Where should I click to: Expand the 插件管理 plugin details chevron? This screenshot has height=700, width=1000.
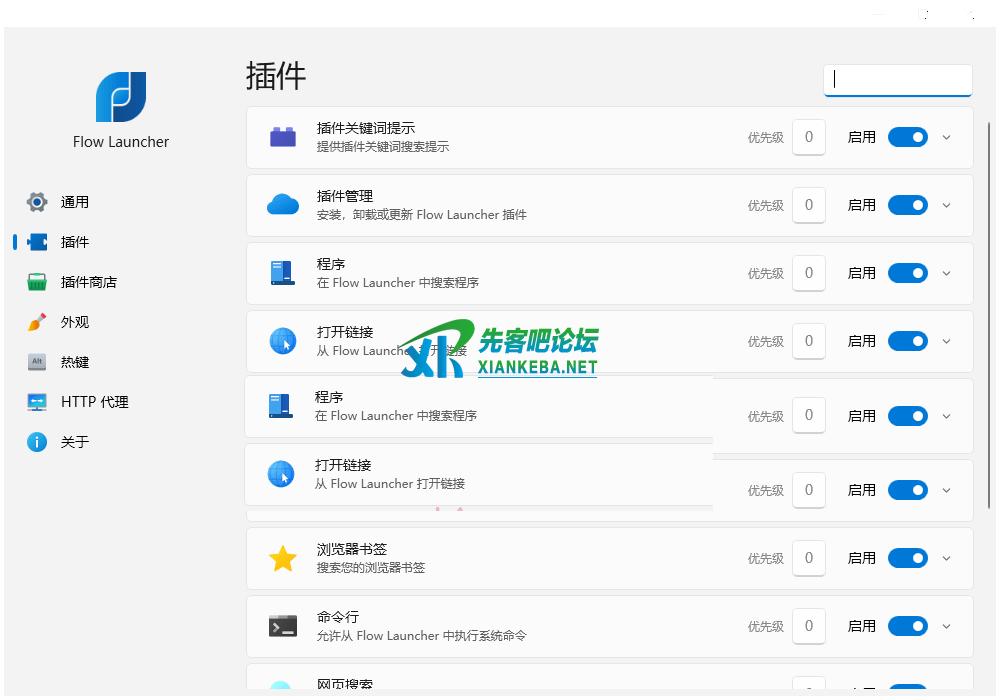tap(947, 205)
